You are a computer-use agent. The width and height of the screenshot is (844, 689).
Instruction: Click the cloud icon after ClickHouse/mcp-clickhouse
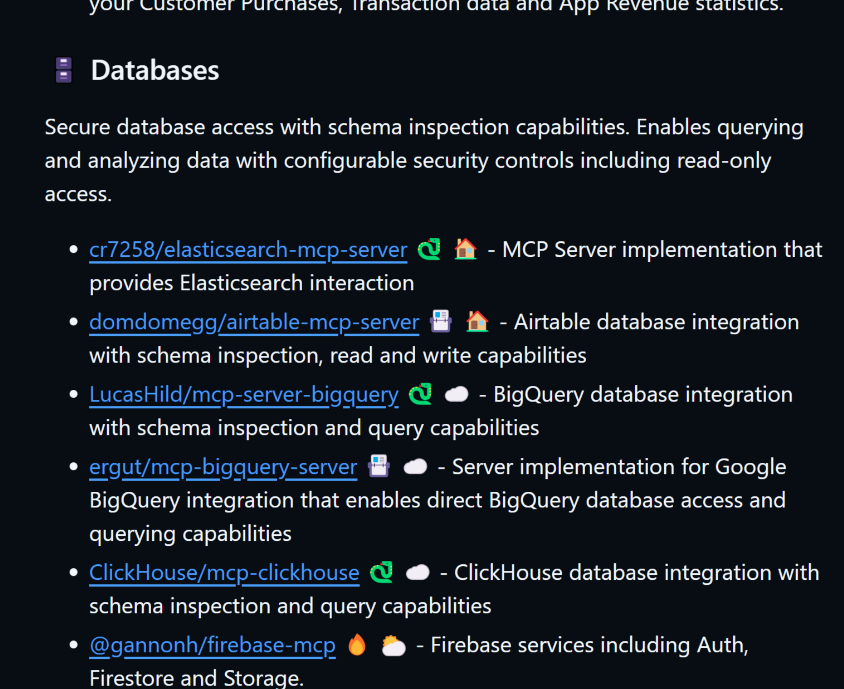417,573
